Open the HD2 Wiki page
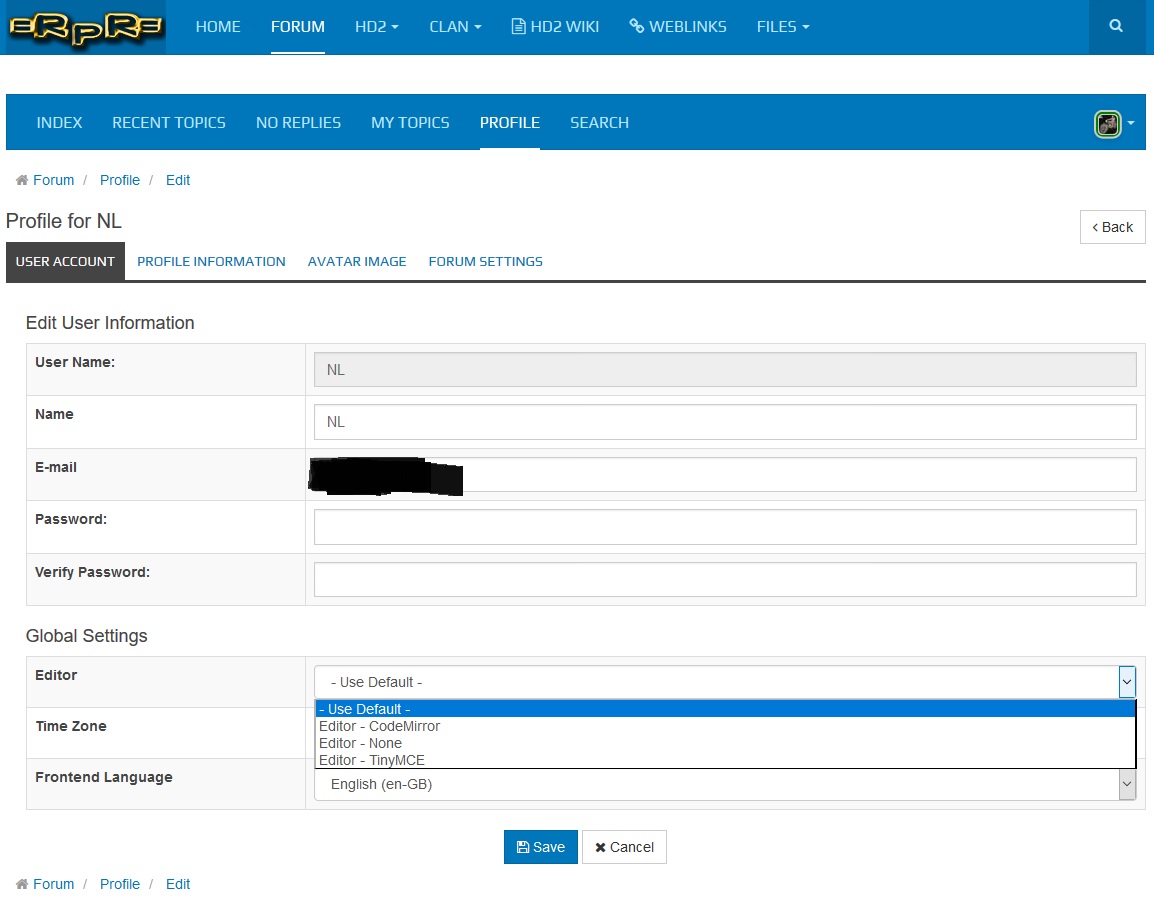 (x=555, y=27)
